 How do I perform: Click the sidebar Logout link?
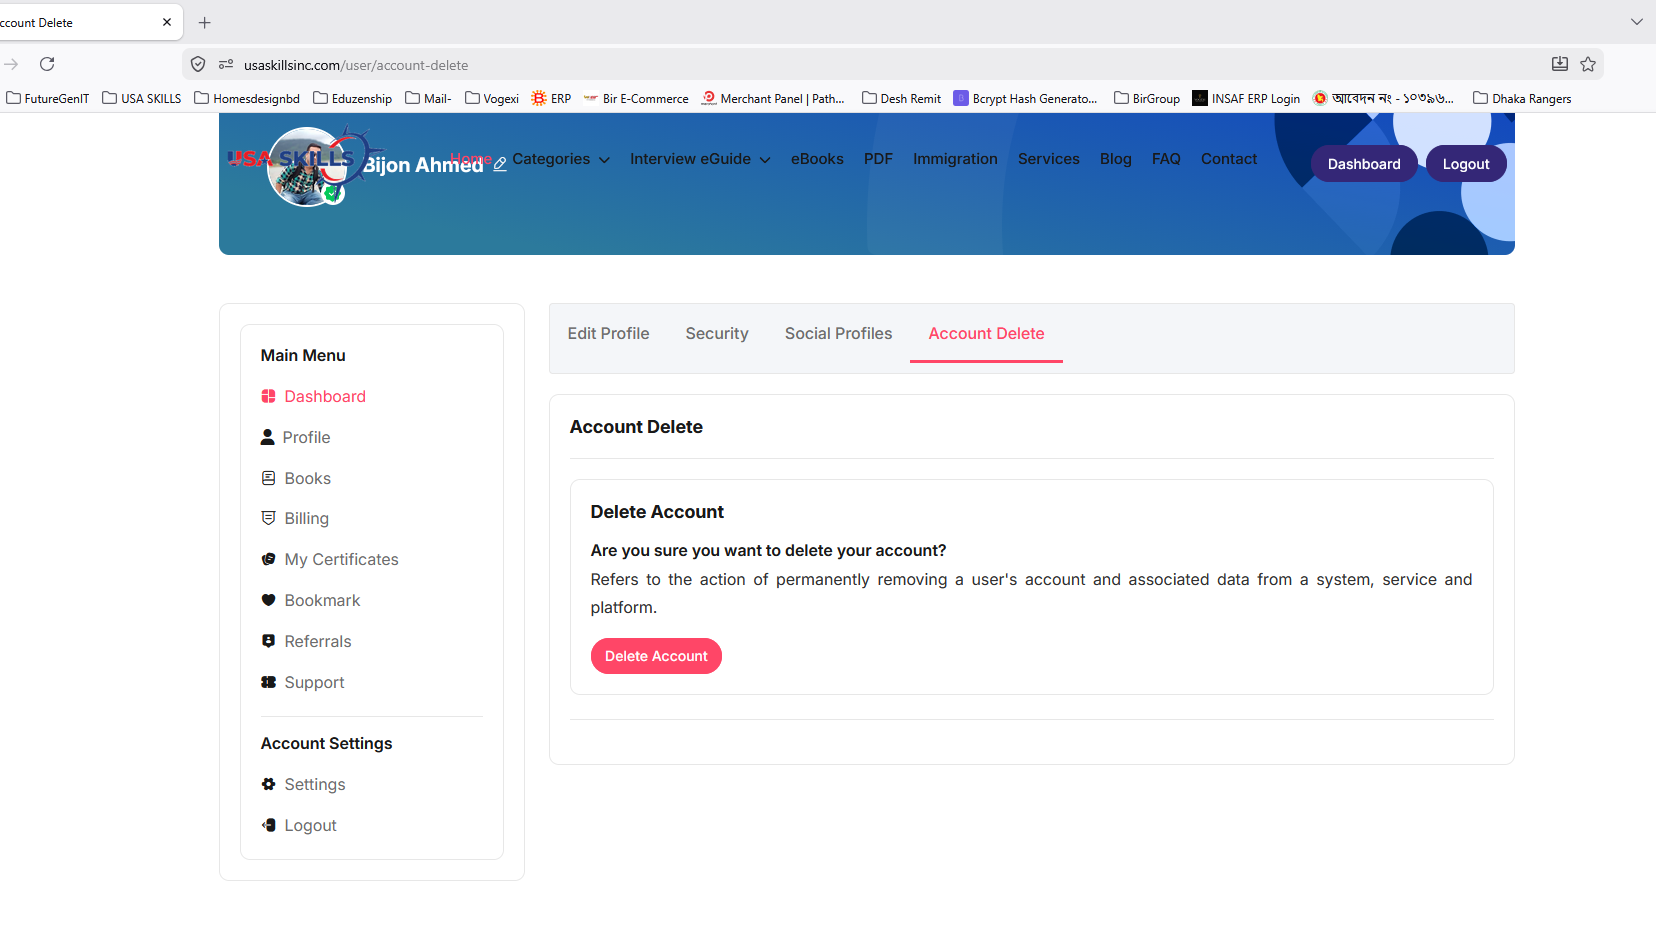pos(310,825)
